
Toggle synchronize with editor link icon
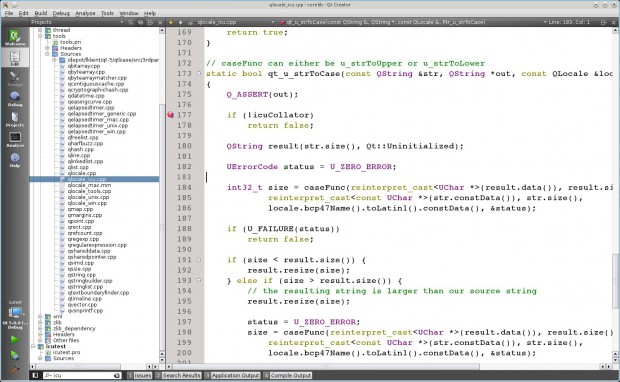click(x=140, y=23)
